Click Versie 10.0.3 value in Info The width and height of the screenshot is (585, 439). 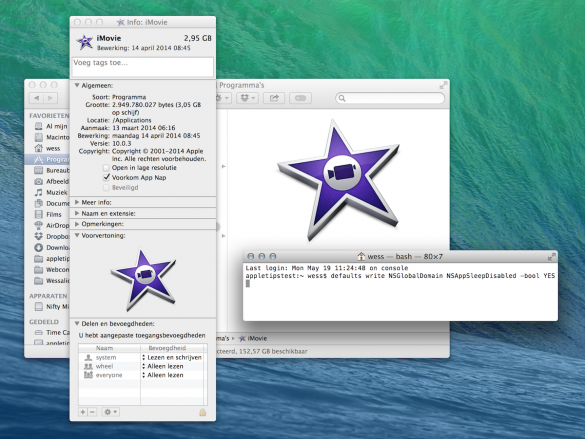click(122, 143)
